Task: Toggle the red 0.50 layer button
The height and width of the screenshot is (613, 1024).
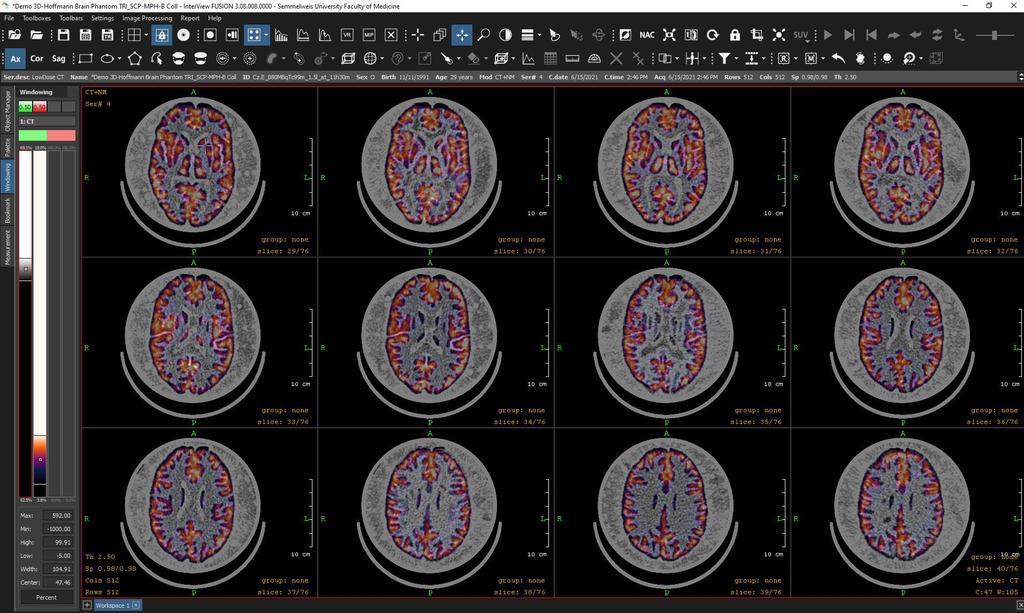Action: click(x=40, y=107)
